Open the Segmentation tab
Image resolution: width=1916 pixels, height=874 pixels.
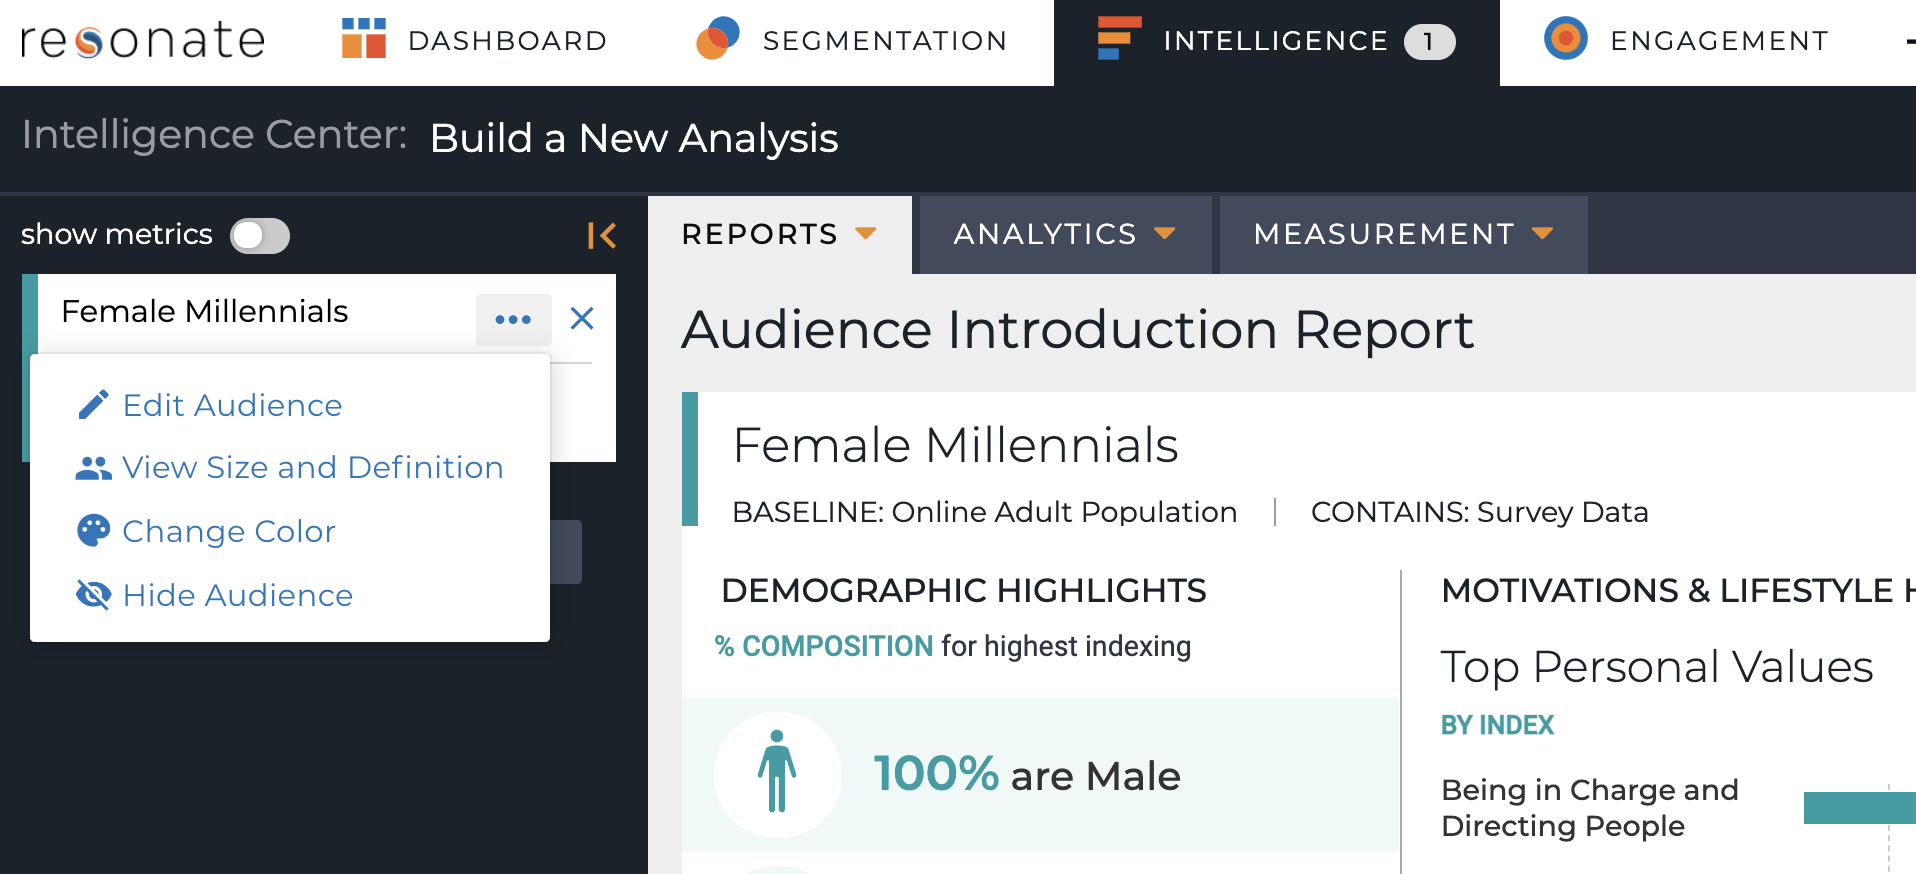[x=851, y=40]
